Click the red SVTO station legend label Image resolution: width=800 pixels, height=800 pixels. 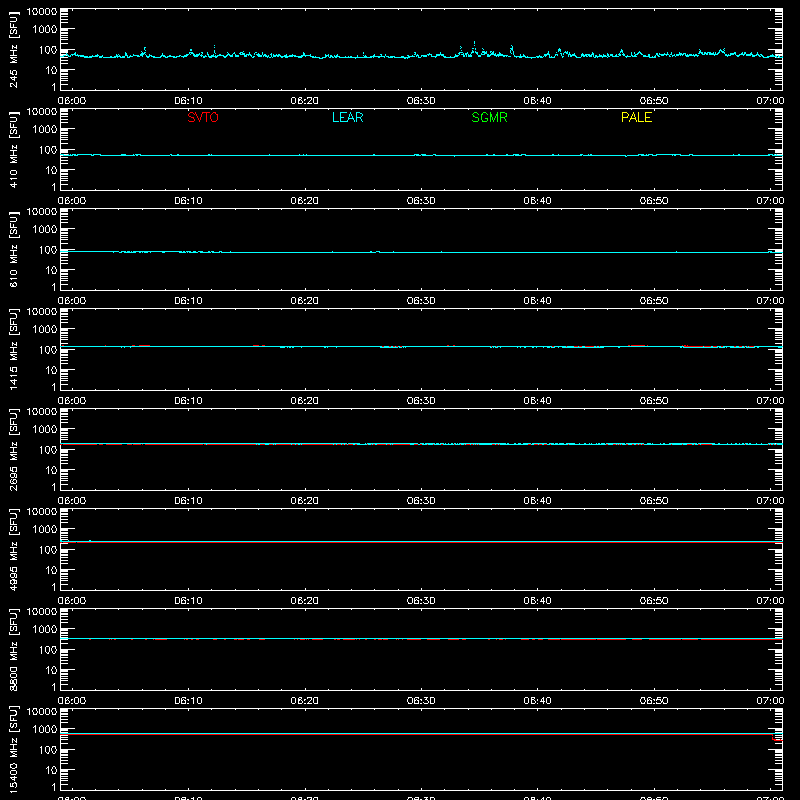pyautogui.click(x=203, y=117)
